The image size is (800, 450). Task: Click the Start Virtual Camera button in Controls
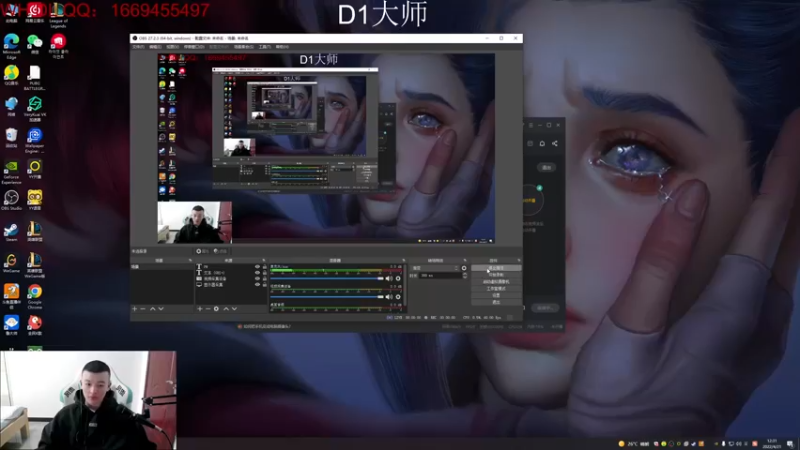coord(496,282)
